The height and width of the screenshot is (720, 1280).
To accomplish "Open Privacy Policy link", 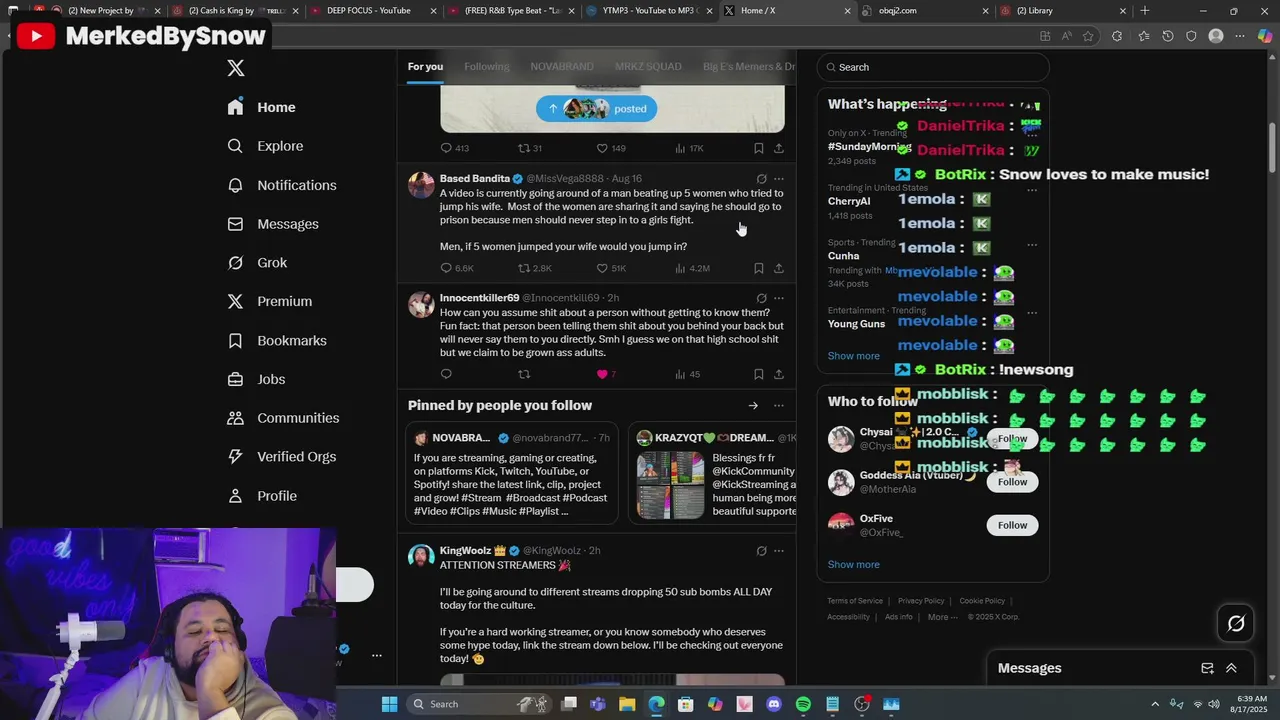I will 921,601.
